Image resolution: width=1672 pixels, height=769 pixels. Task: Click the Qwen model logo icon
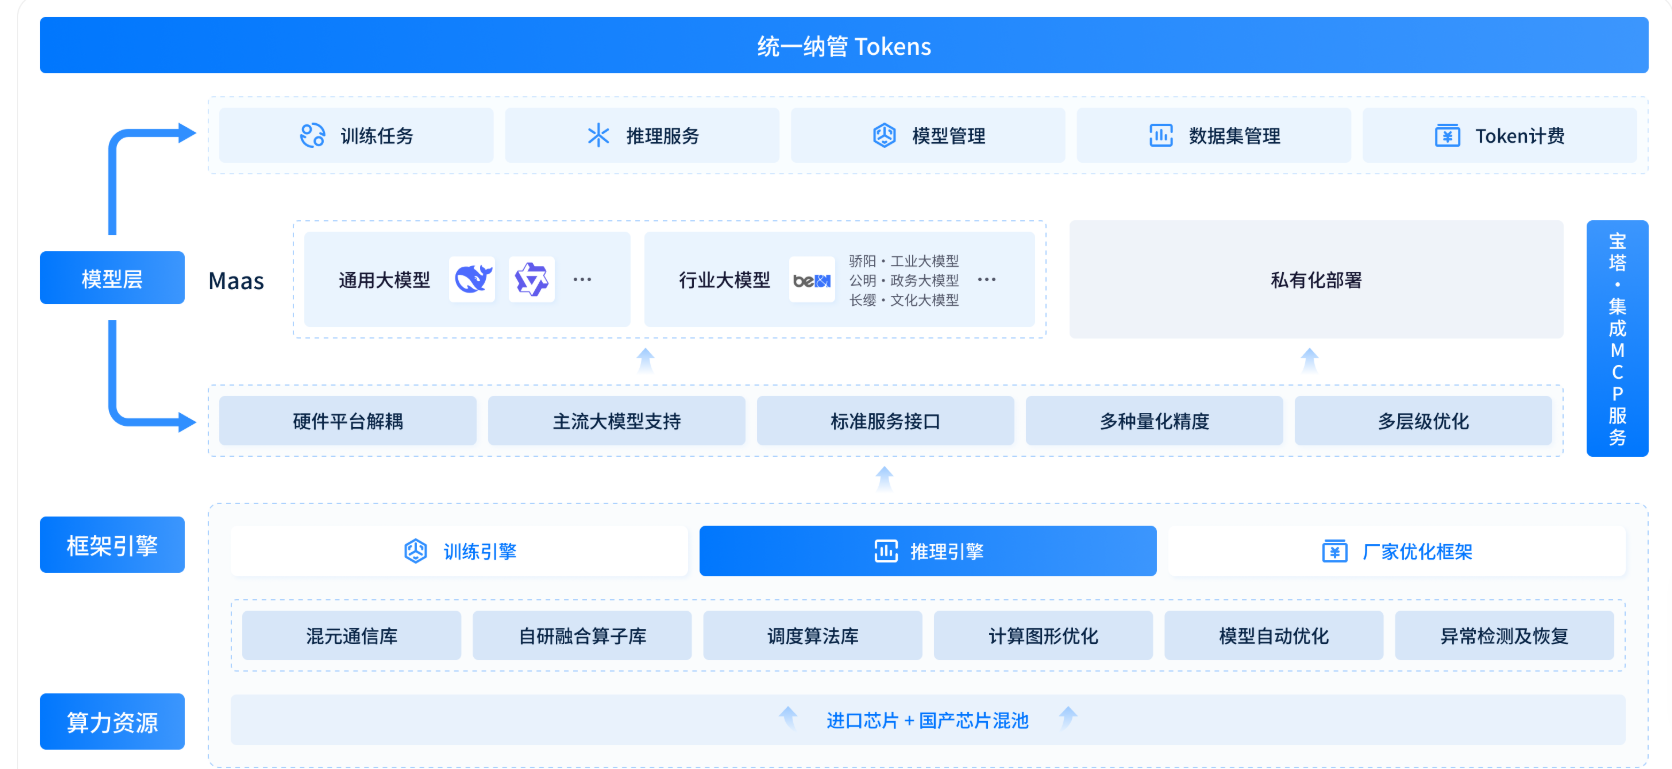531,280
